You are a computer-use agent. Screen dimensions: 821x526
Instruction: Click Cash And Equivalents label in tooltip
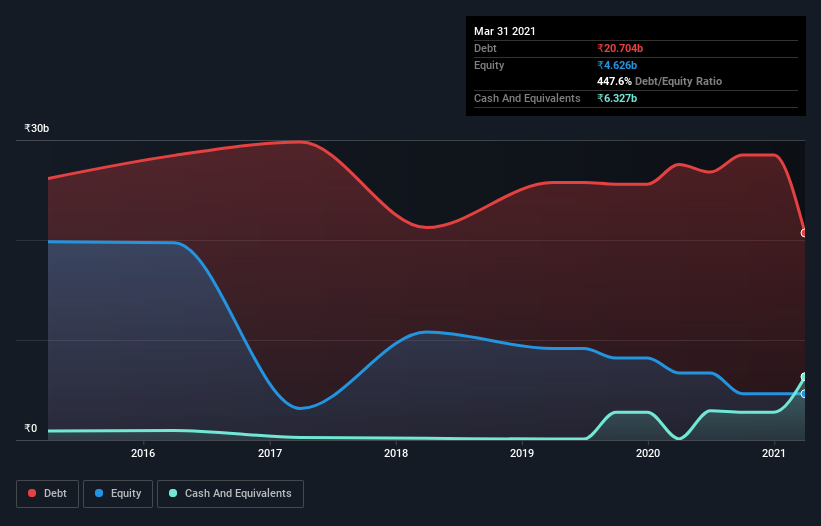pos(527,98)
